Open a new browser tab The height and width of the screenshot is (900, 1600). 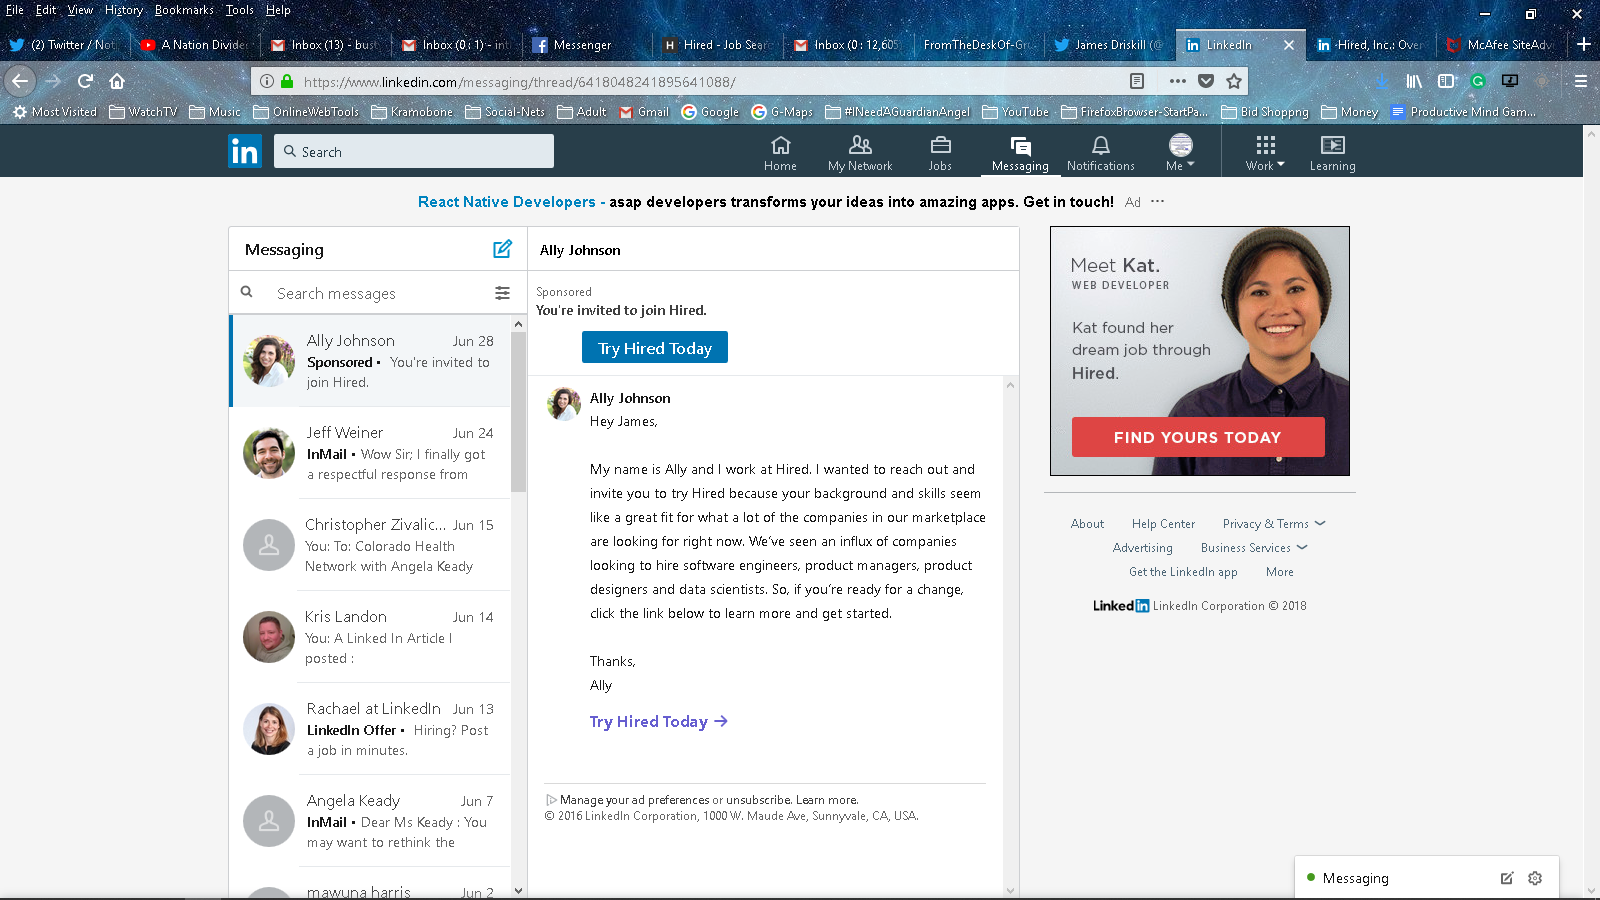pyautogui.click(x=1584, y=44)
